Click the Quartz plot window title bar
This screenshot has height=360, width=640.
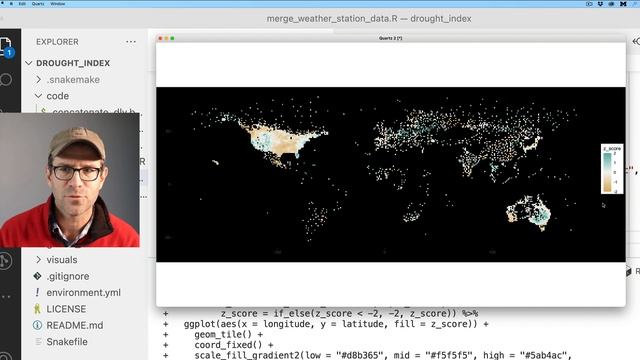391,38
